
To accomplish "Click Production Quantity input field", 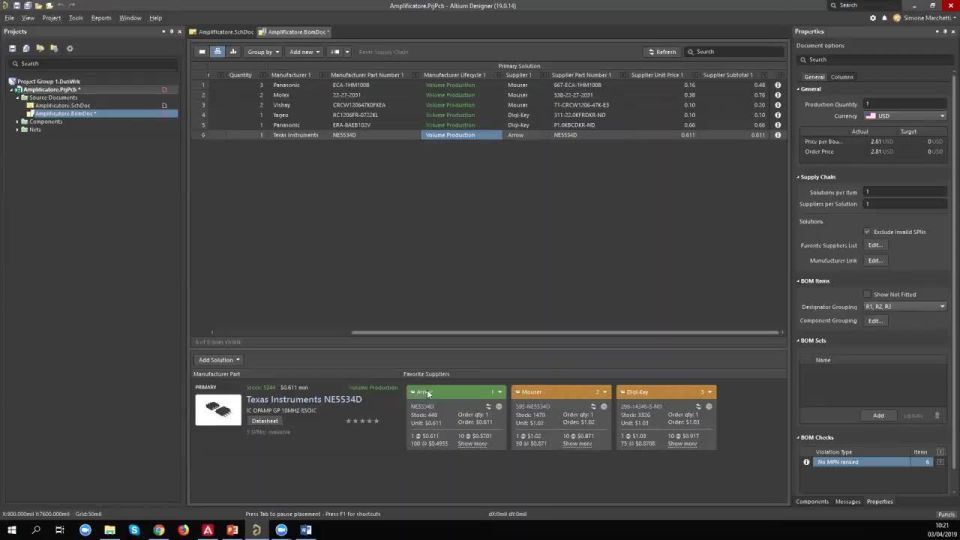I will [905, 104].
